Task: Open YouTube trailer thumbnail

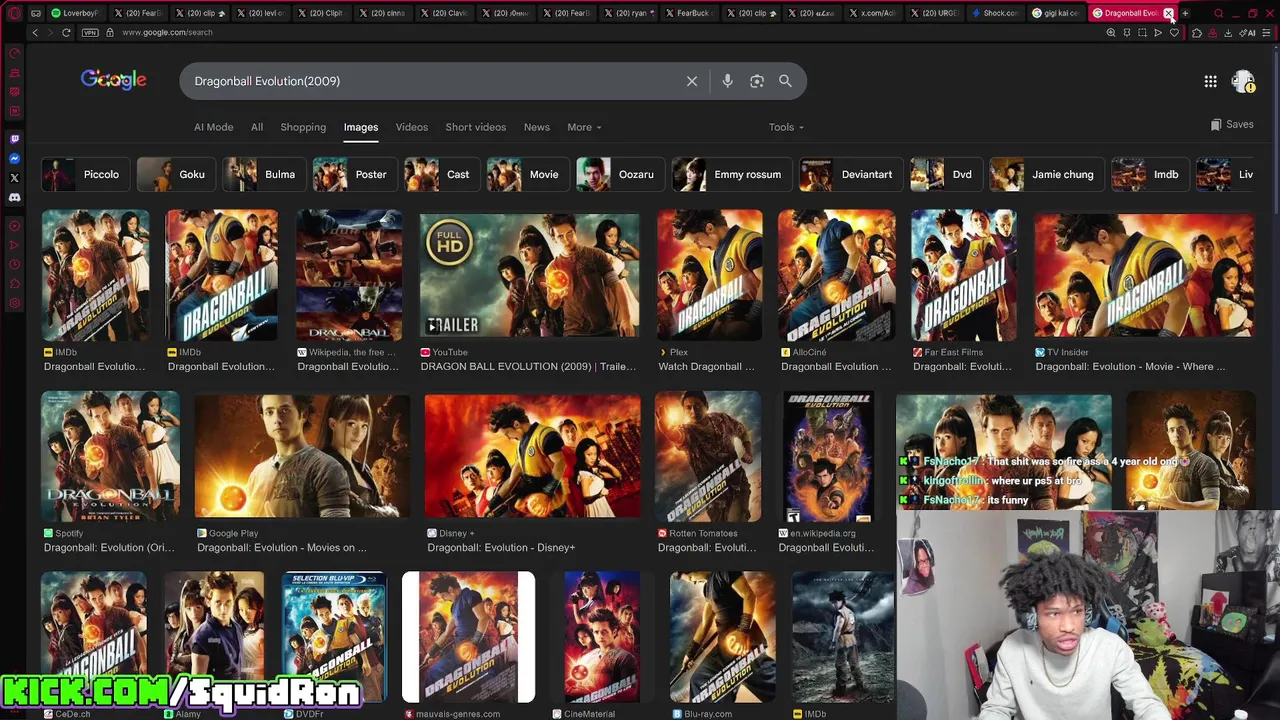Action: tap(529, 275)
